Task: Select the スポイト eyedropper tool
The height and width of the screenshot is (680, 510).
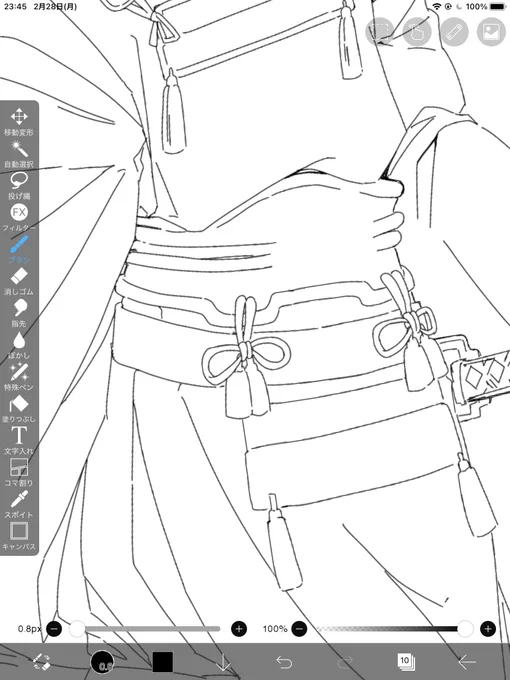Action: (x=19, y=504)
